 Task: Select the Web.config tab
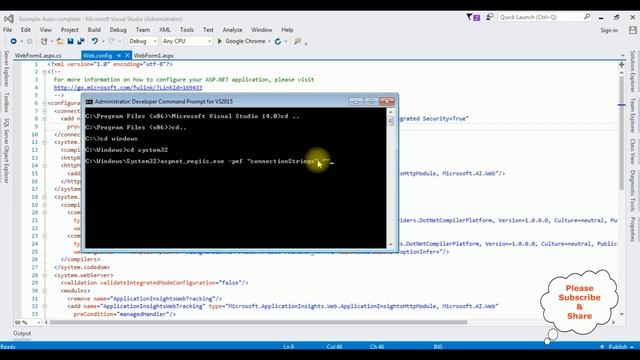coord(97,56)
